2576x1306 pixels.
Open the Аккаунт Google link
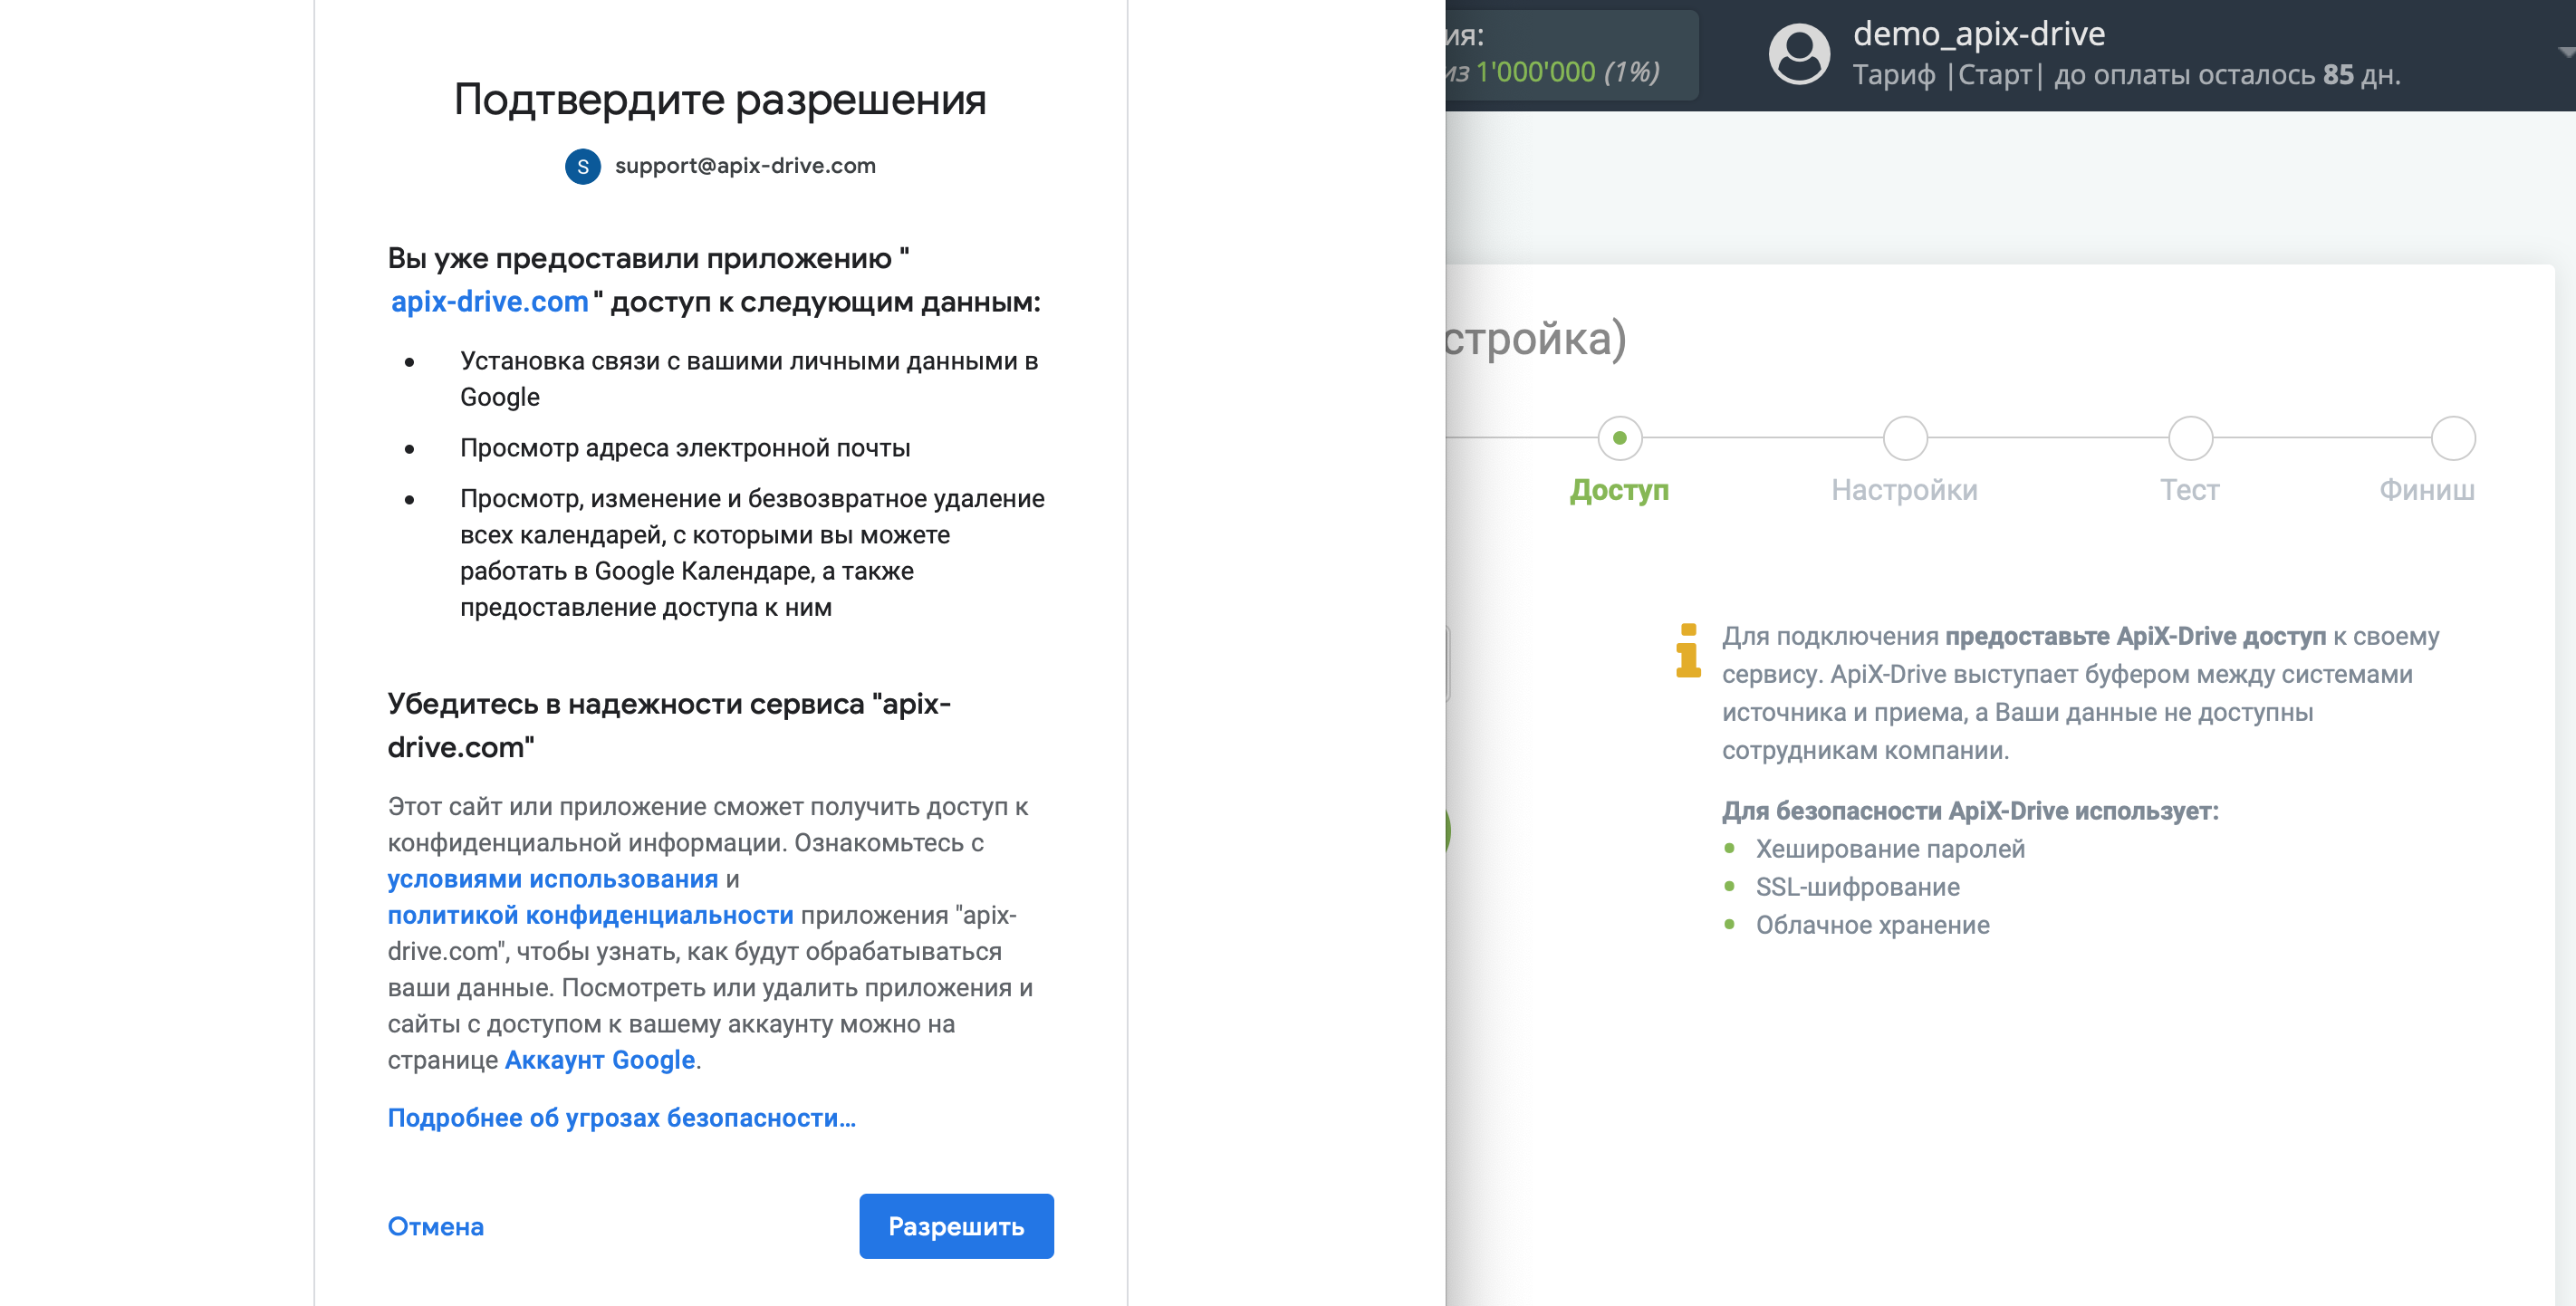(599, 1060)
